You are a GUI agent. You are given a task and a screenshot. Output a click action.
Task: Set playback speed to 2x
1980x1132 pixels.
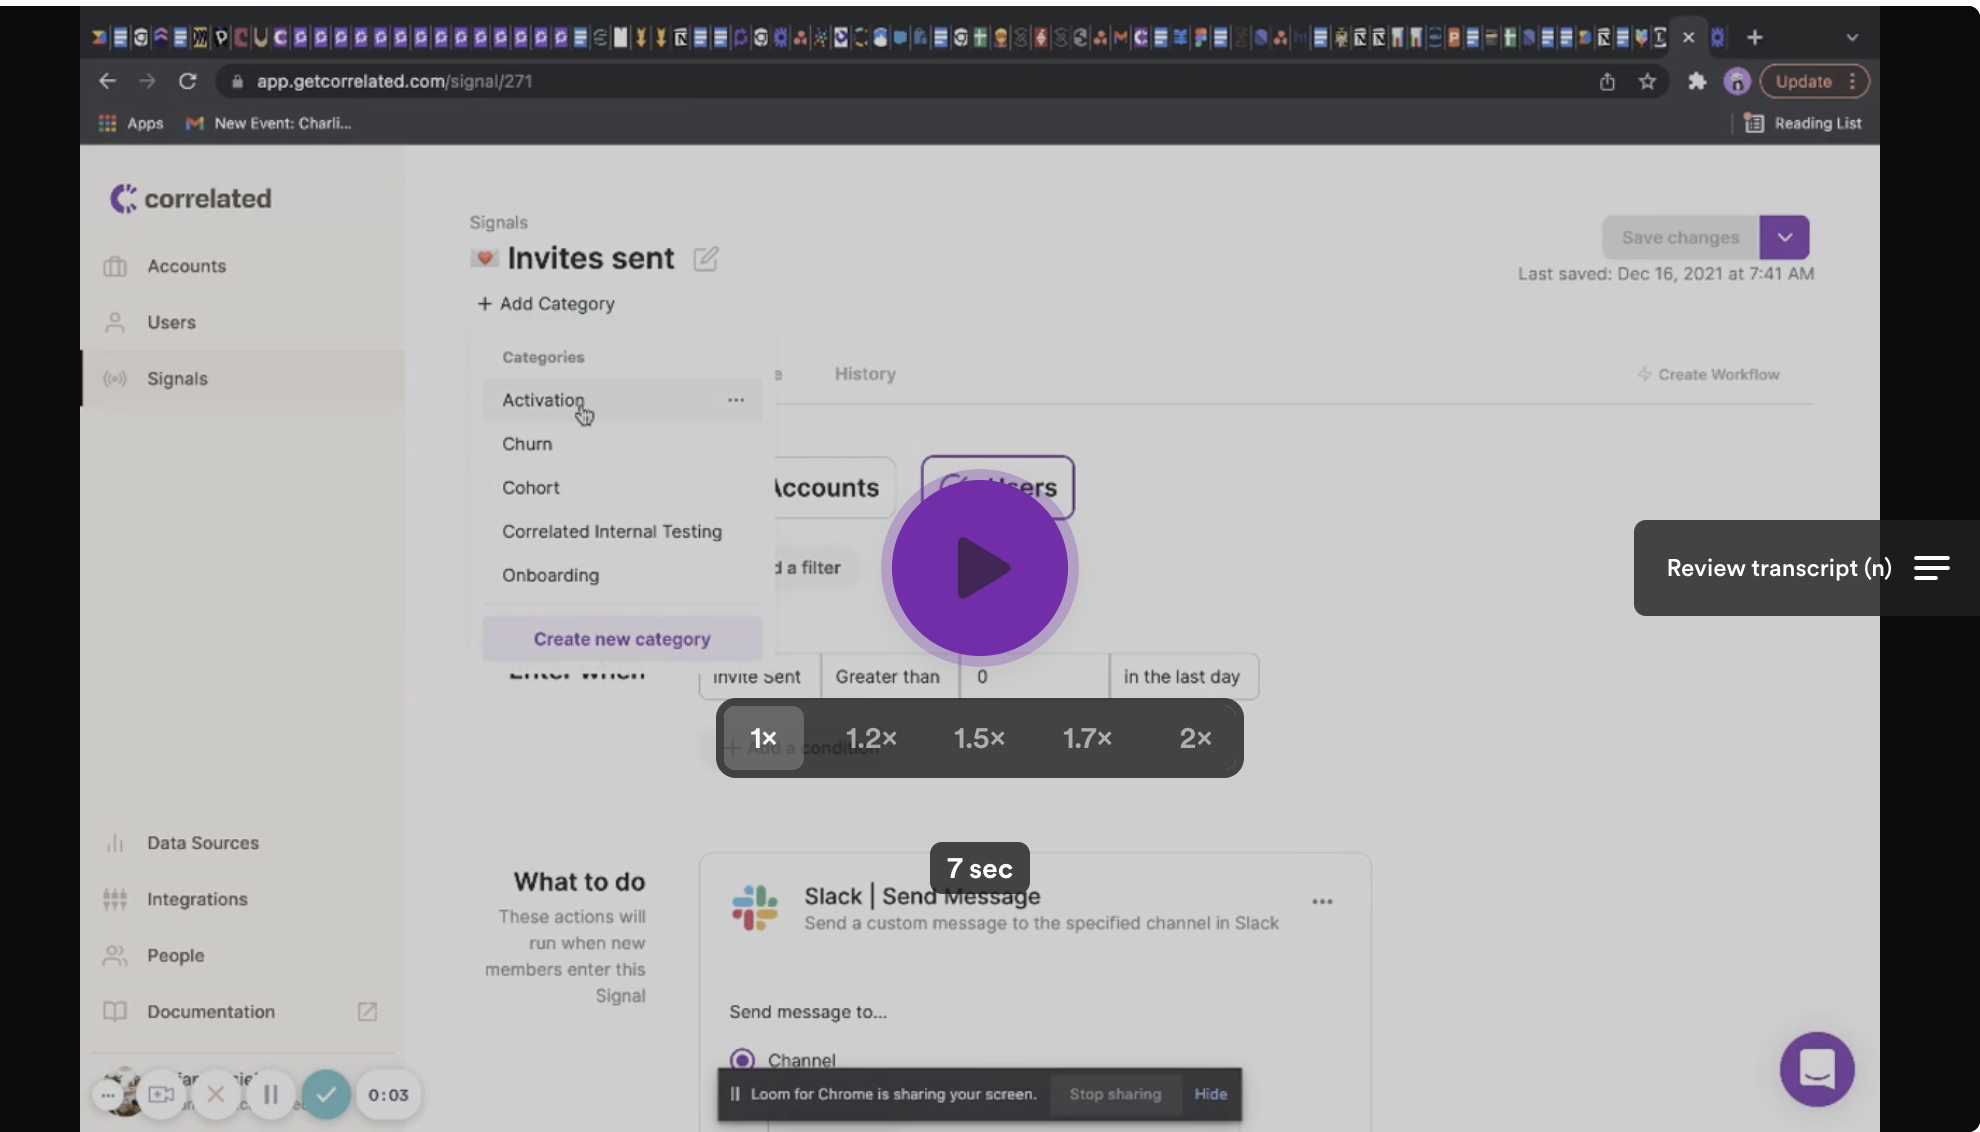click(x=1195, y=738)
